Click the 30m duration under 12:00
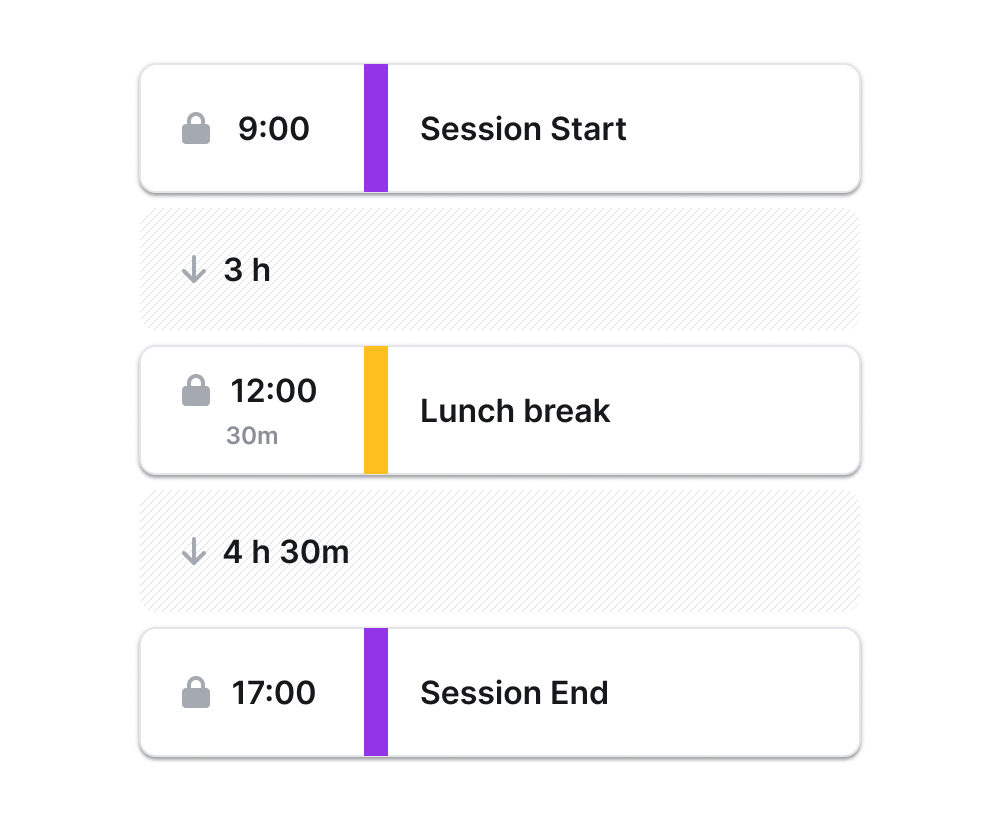This screenshot has width=1004, height=820. [x=252, y=436]
